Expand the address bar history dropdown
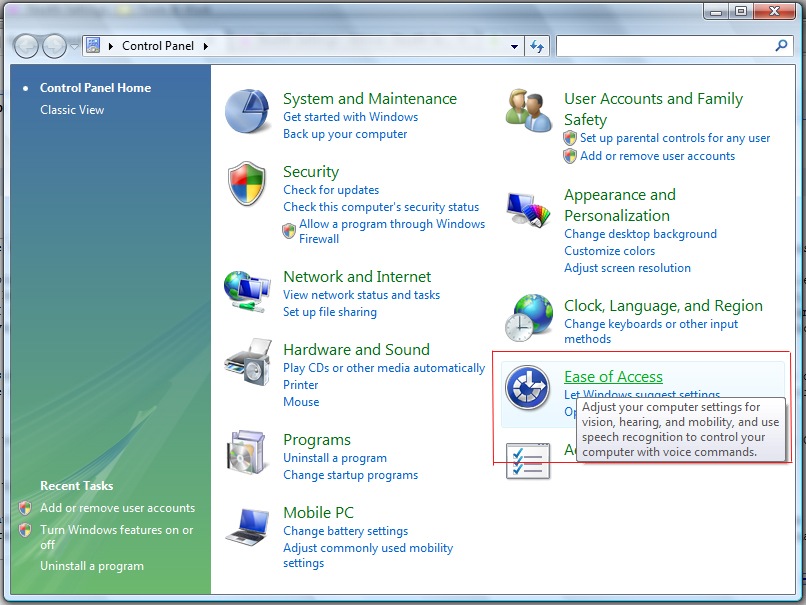Screen dimensions: 806x605 [x=514, y=46]
